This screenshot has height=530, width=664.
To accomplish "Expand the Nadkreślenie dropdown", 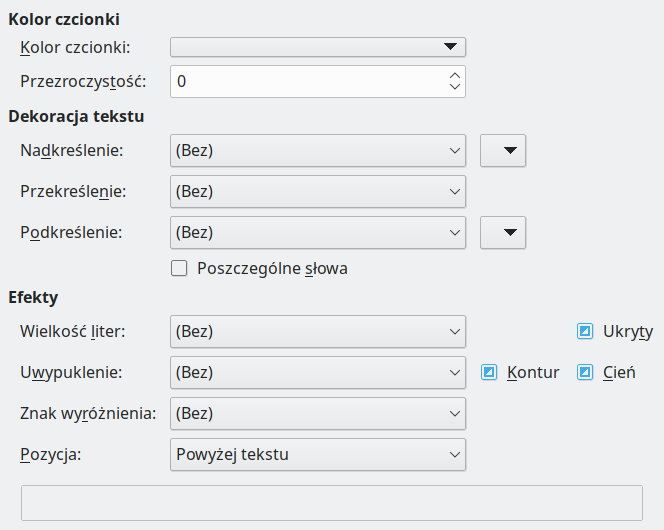I will point(318,151).
